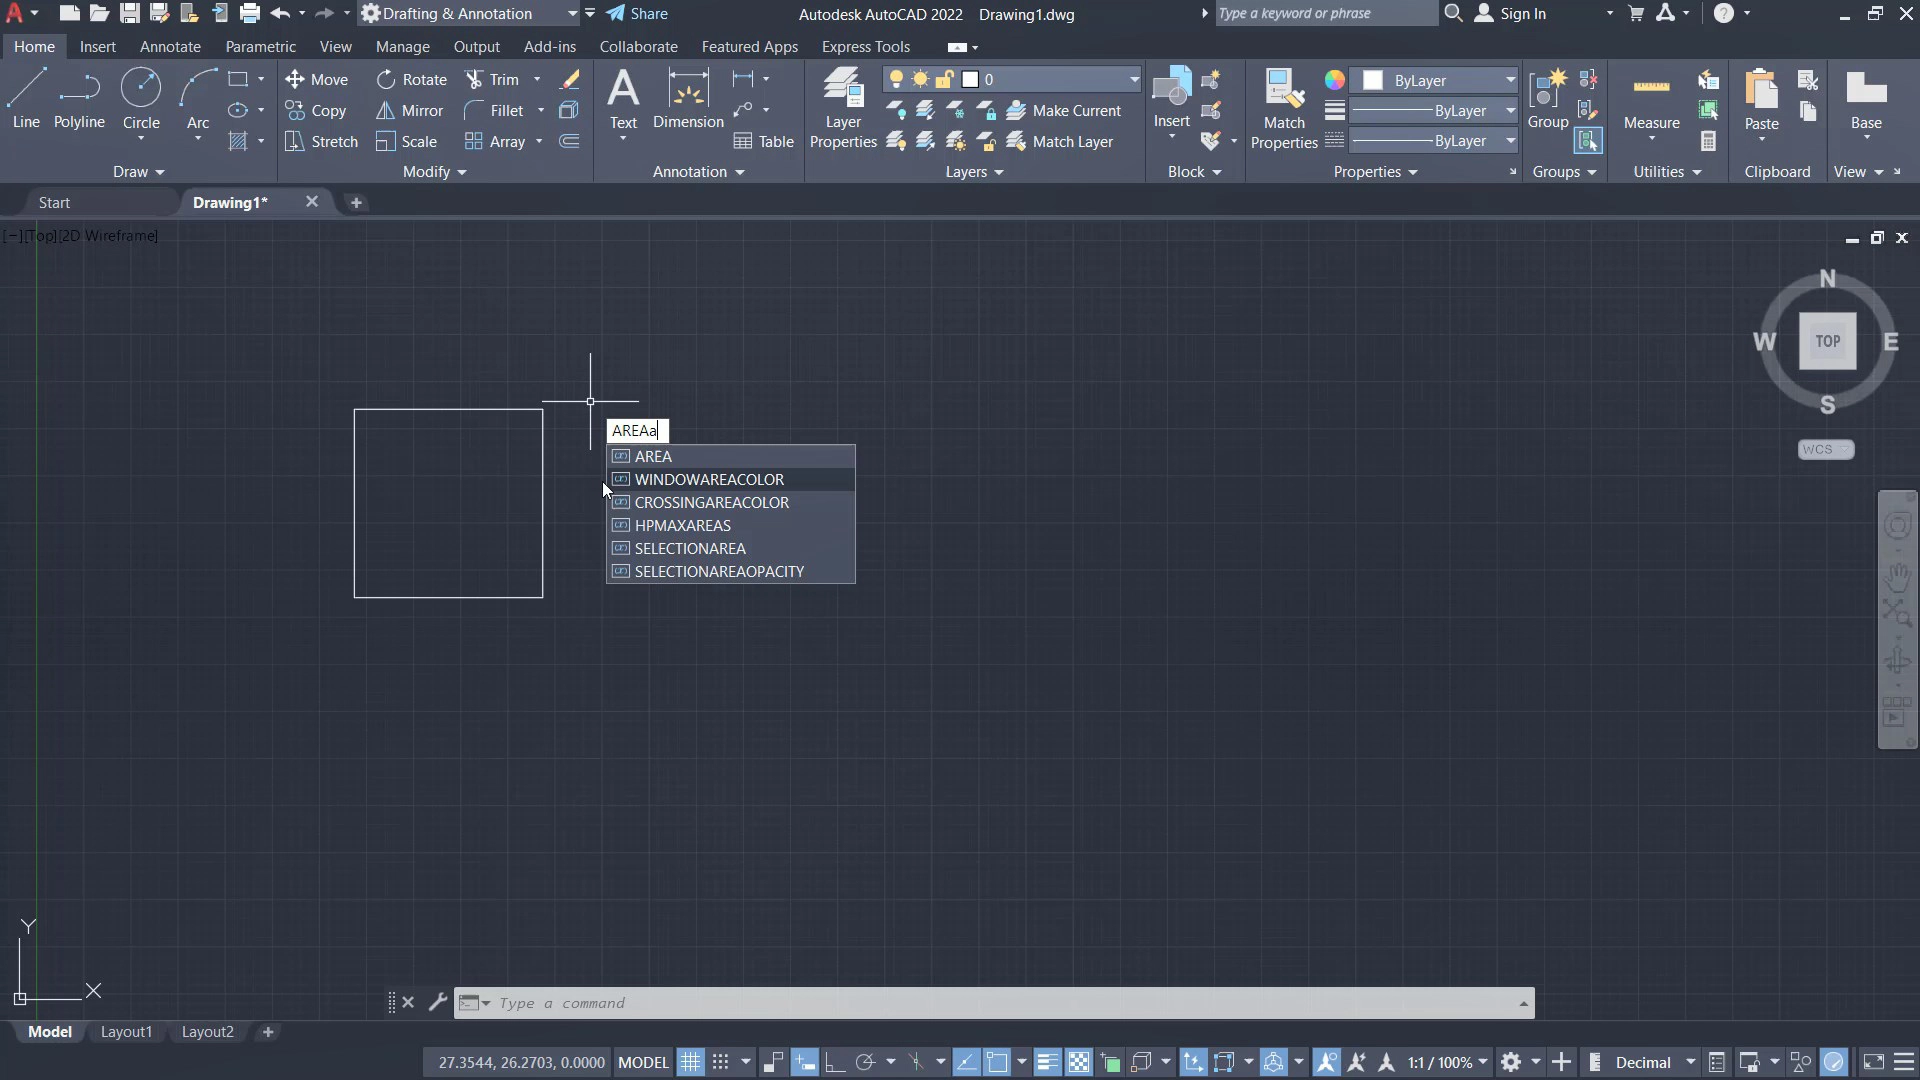Toggle lineweight display in status bar
Image resolution: width=1920 pixels, height=1080 pixels.
point(1047,1062)
